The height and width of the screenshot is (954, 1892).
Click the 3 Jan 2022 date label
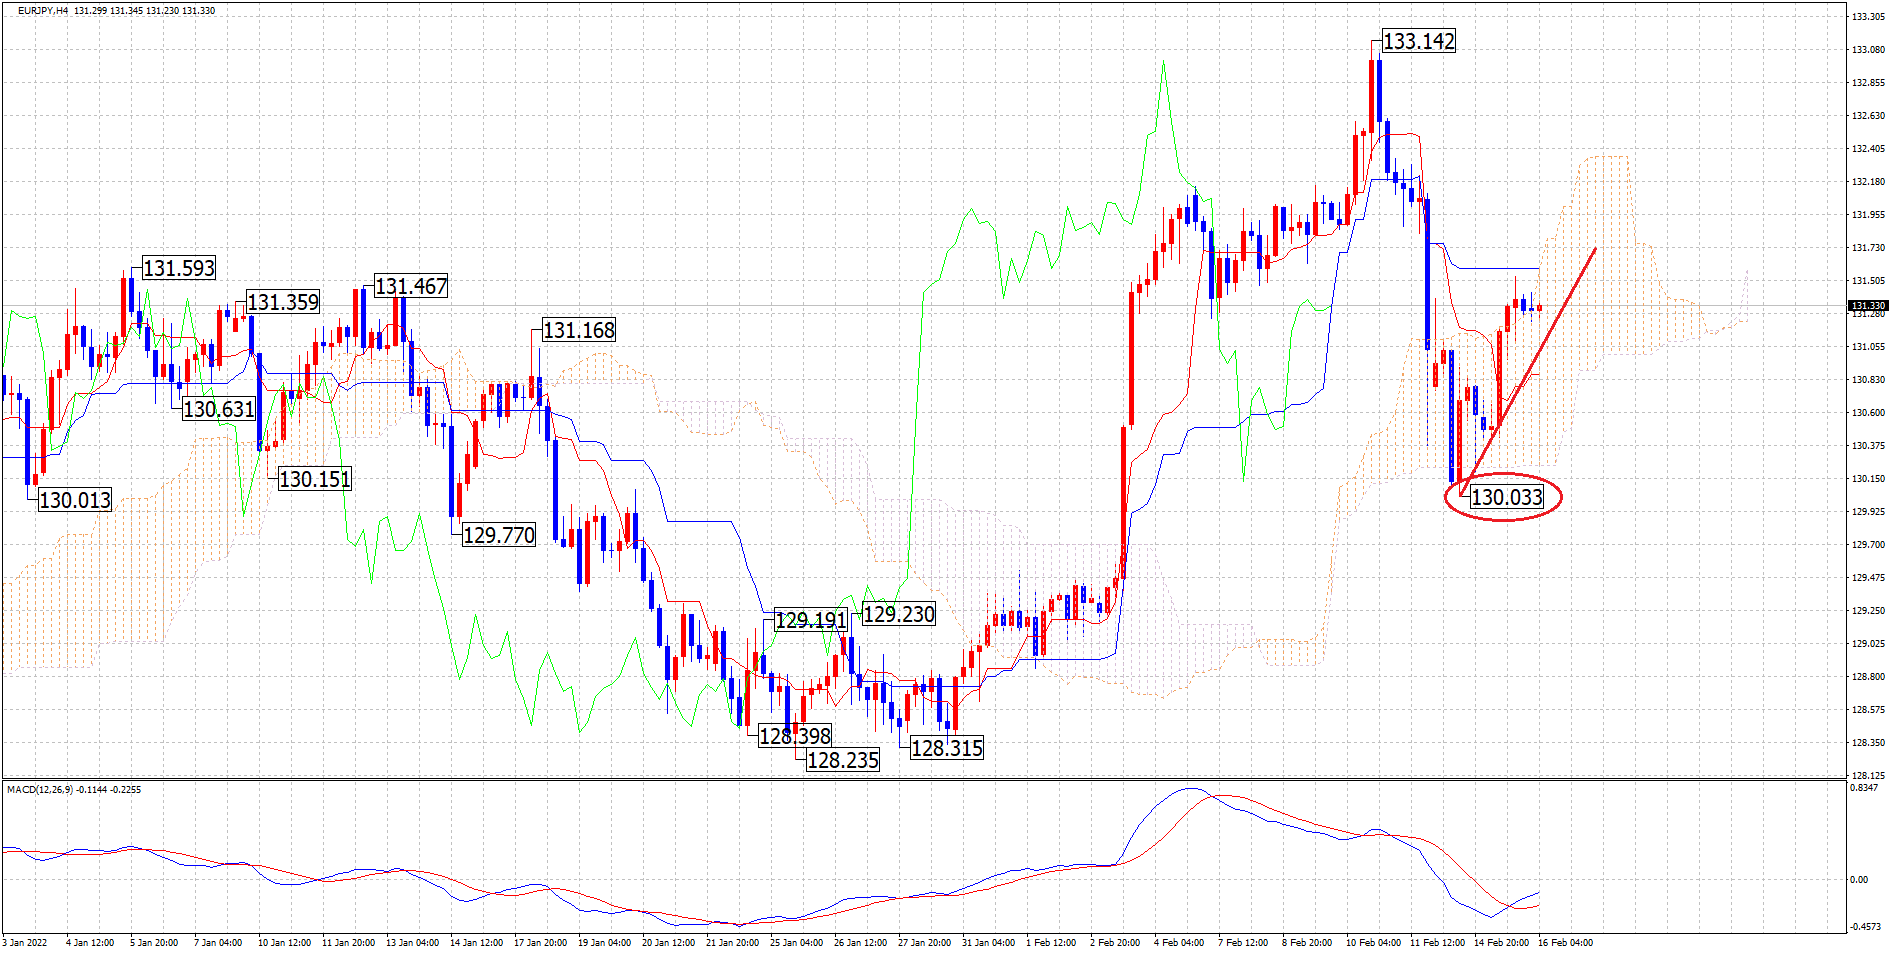pyautogui.click(x=25, y=942)
